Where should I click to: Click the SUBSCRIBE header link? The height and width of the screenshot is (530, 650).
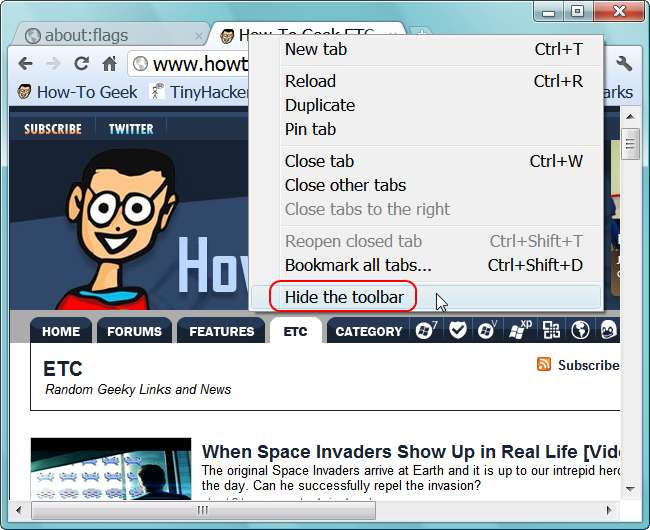[x=53, y=129]
